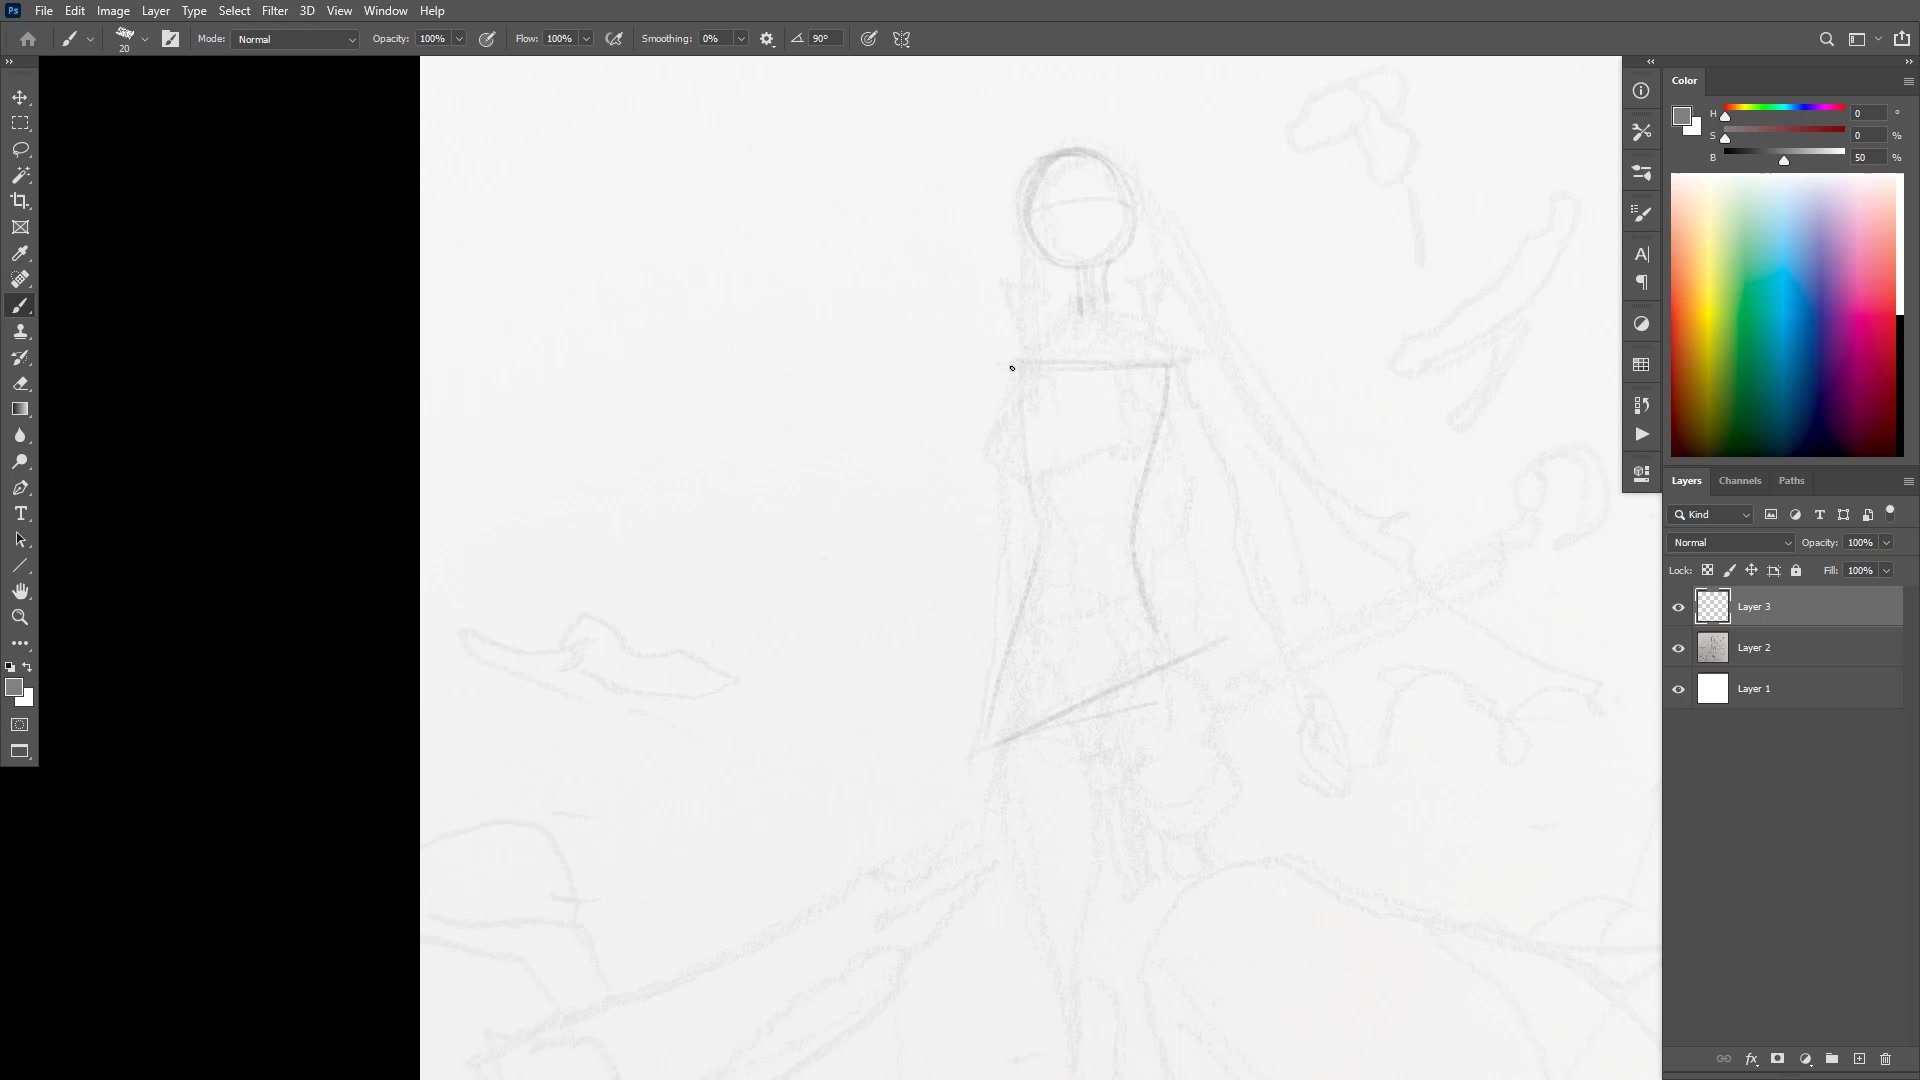Hide Layer 3 using its eye icon
Viewport: 1920px width, 1080px height.
pyautogui.click(x=1678, y=607)
